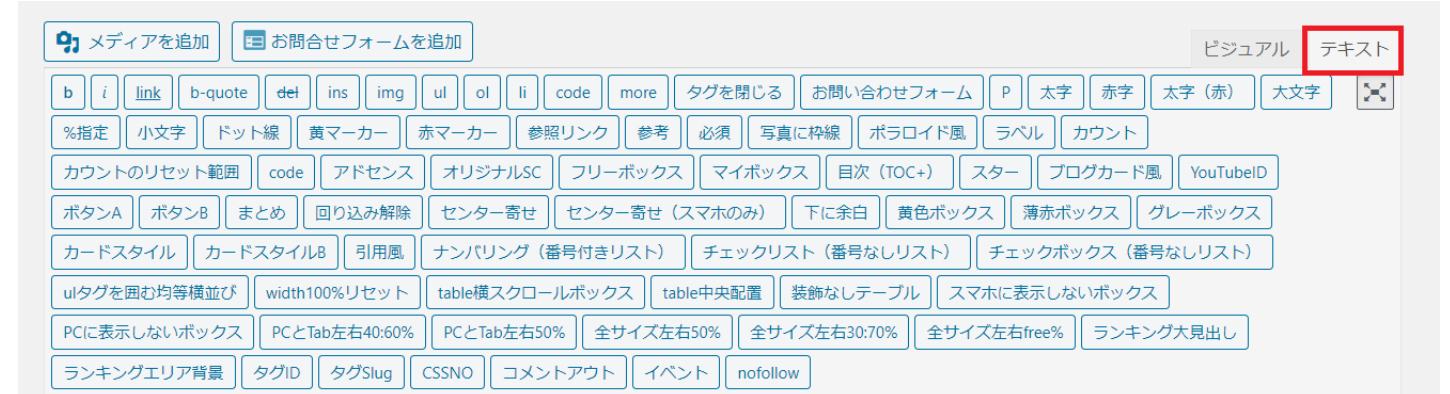
Task: Click the お問合せフォームを追加 button
Action: (x=353, y=42)
